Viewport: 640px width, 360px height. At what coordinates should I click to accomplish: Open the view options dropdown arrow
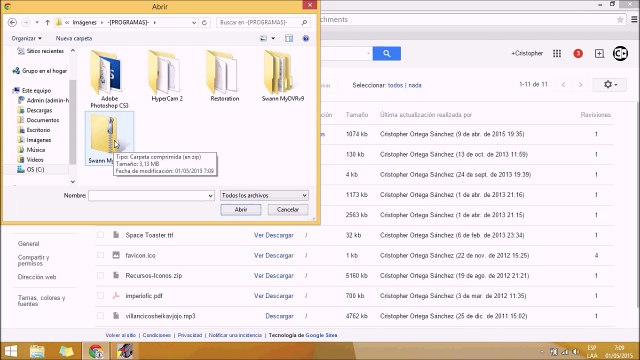click(273, 38)
